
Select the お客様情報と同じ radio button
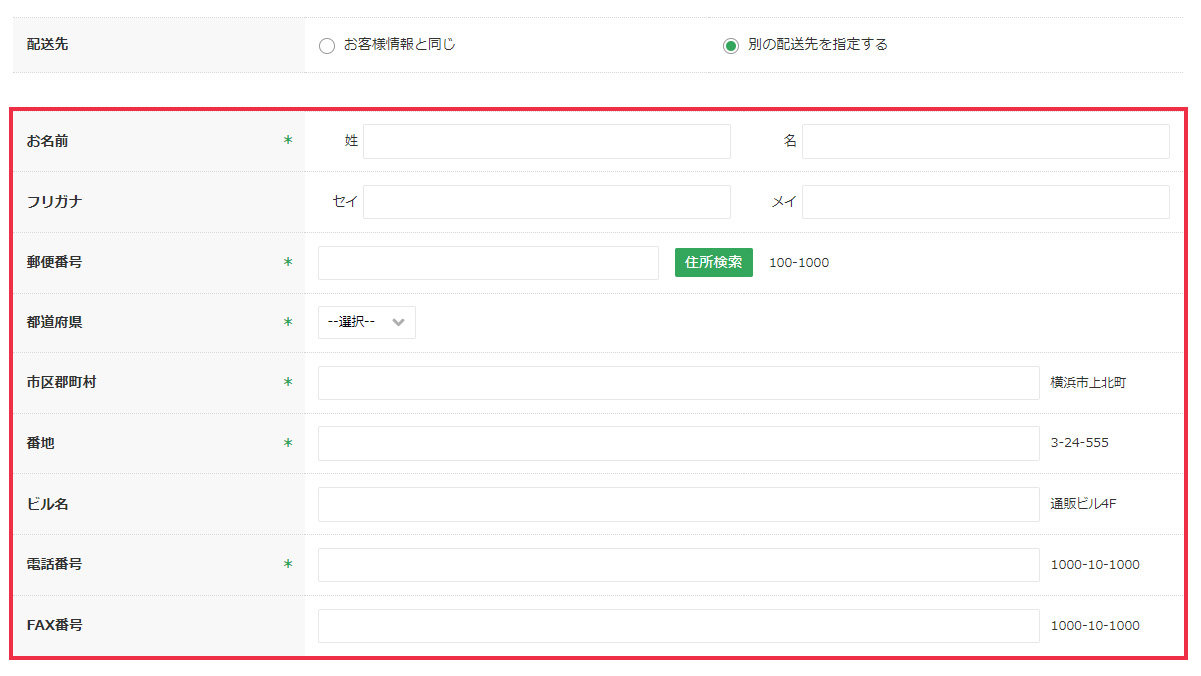click(327, 46)
